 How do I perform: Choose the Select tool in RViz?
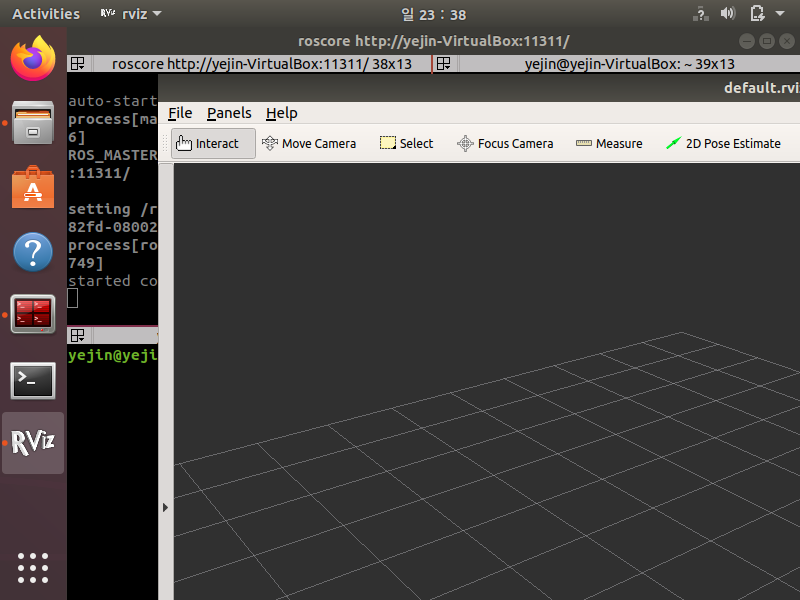(x=406, y=143)
